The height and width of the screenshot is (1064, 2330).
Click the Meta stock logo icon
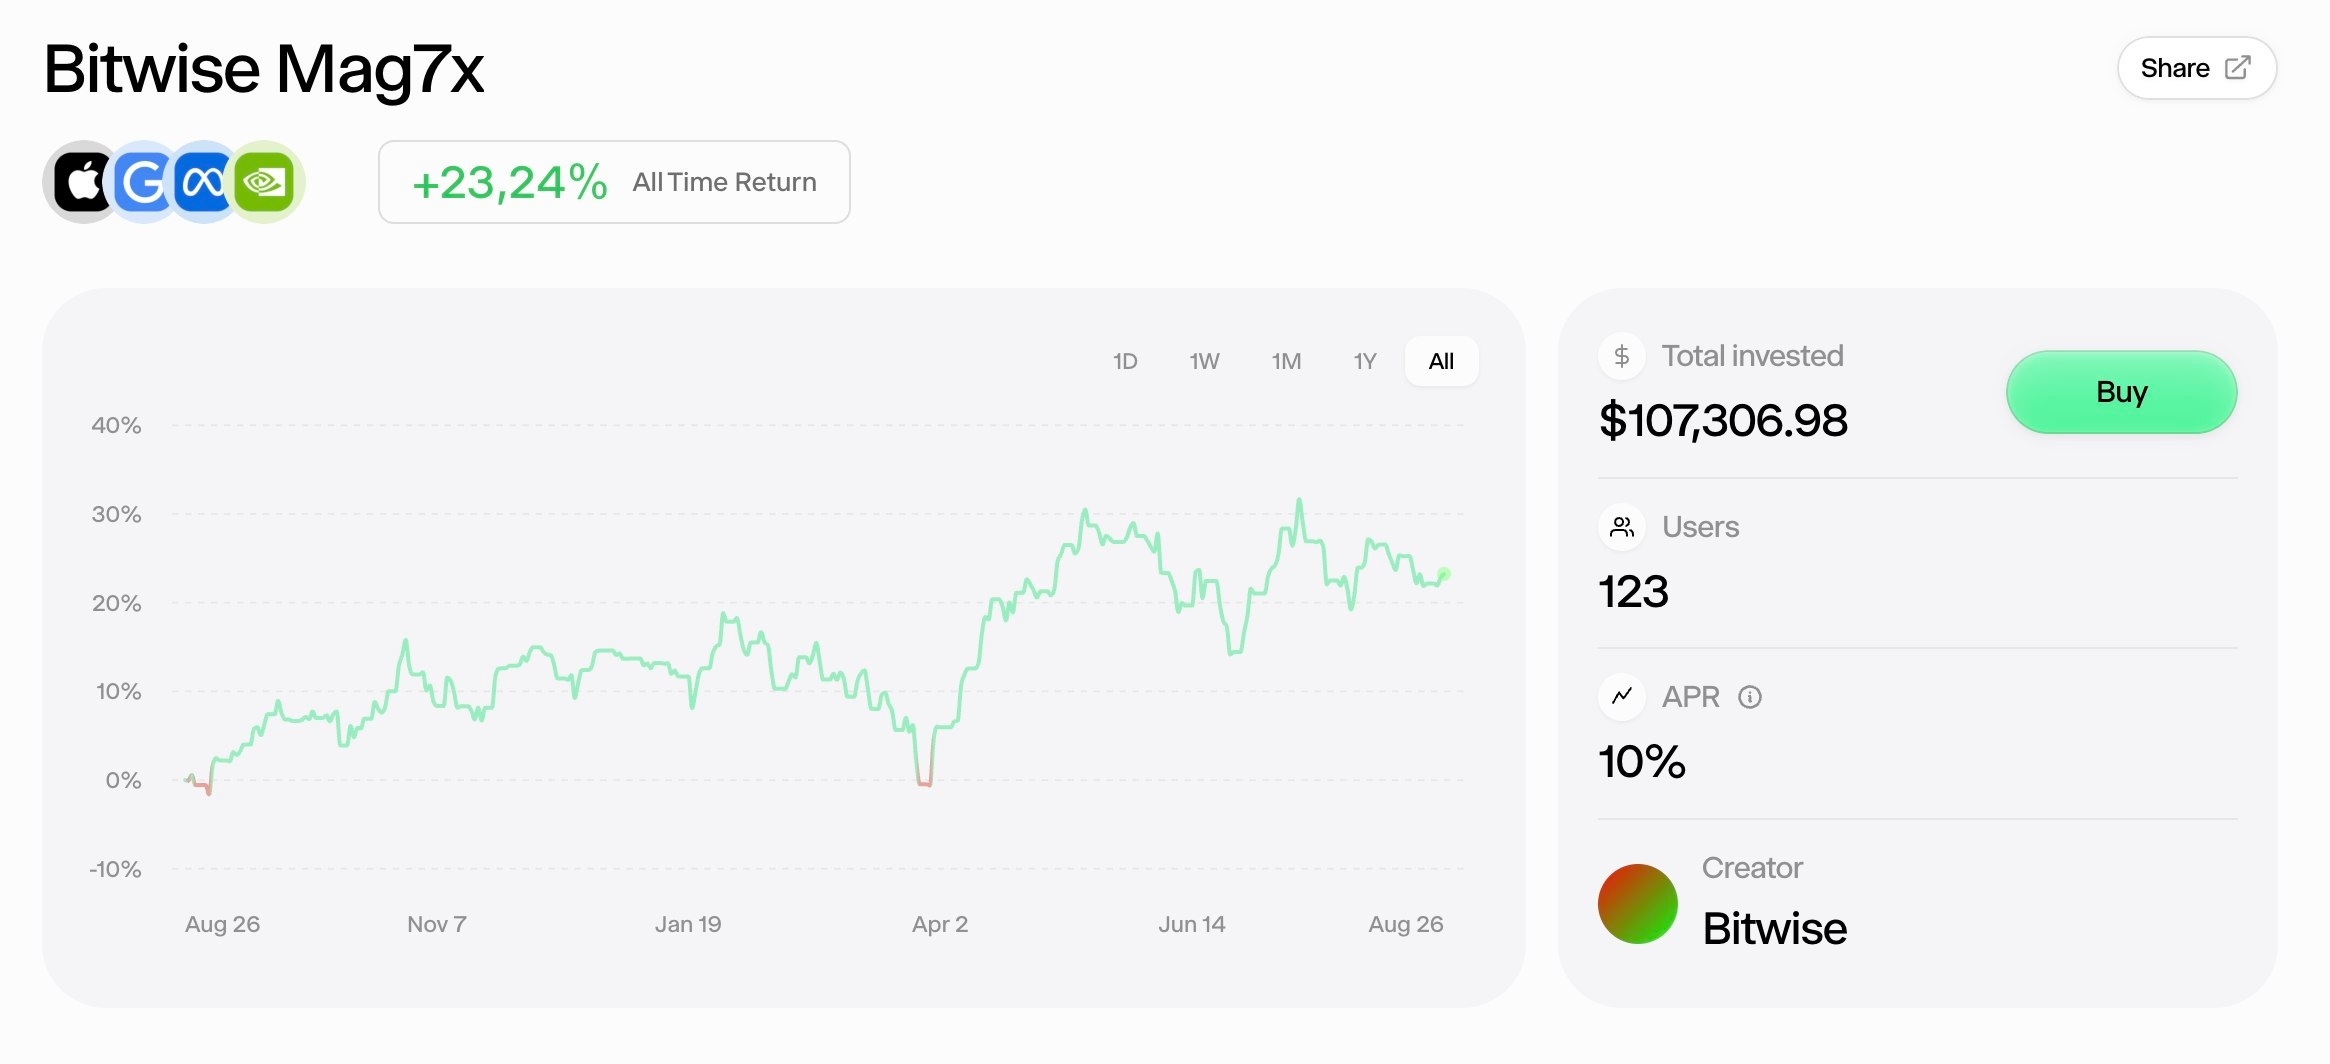(x=203, y=182)
